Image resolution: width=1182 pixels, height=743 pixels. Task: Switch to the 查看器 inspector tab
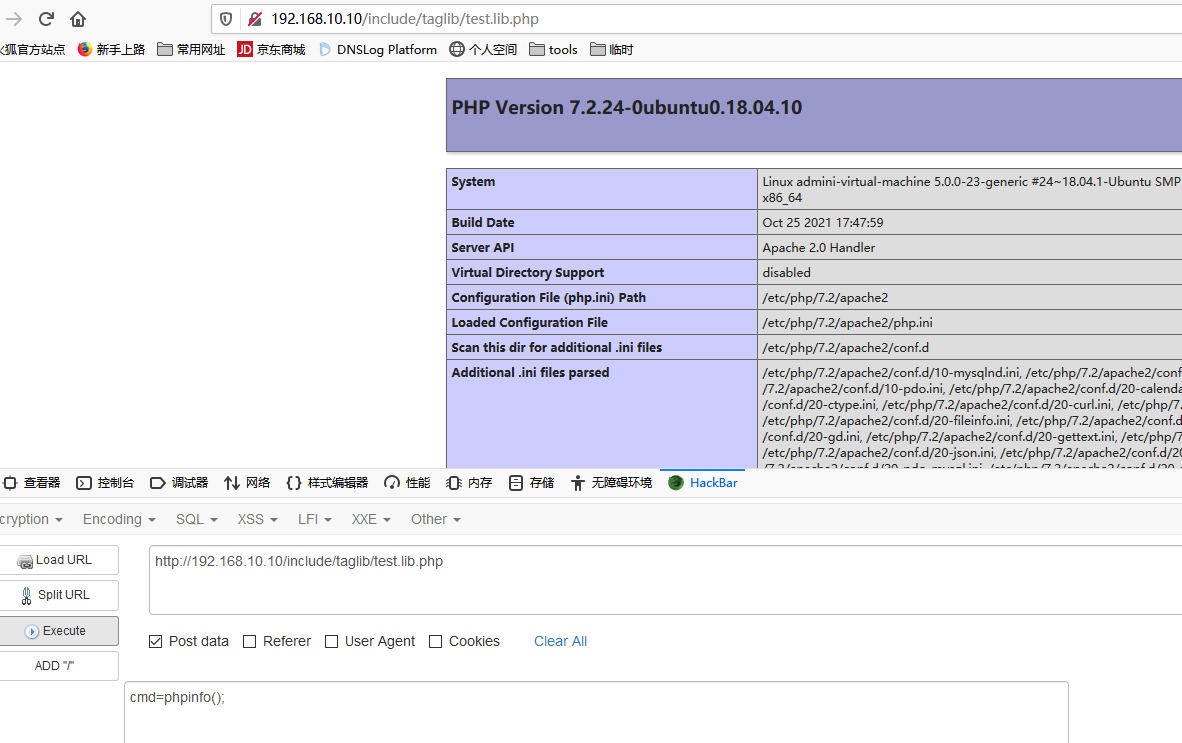(x=32, y=483)
